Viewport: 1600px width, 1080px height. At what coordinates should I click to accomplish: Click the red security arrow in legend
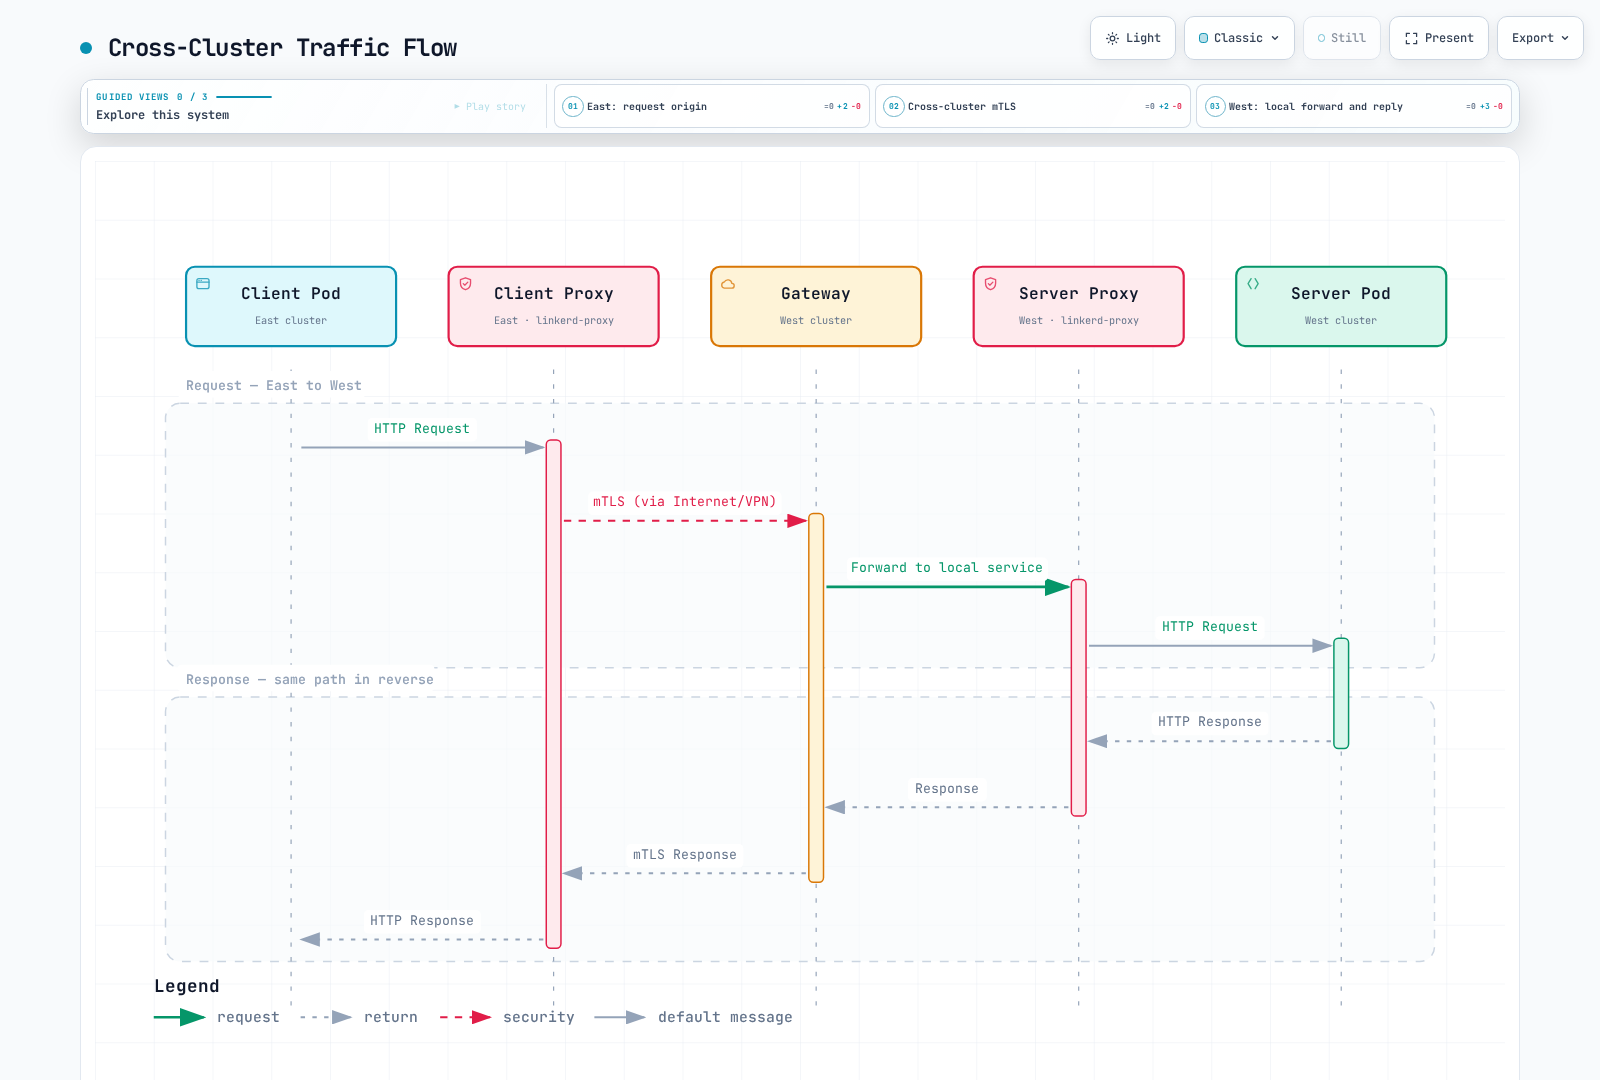pyautogui.click(x=466, y=1017)
